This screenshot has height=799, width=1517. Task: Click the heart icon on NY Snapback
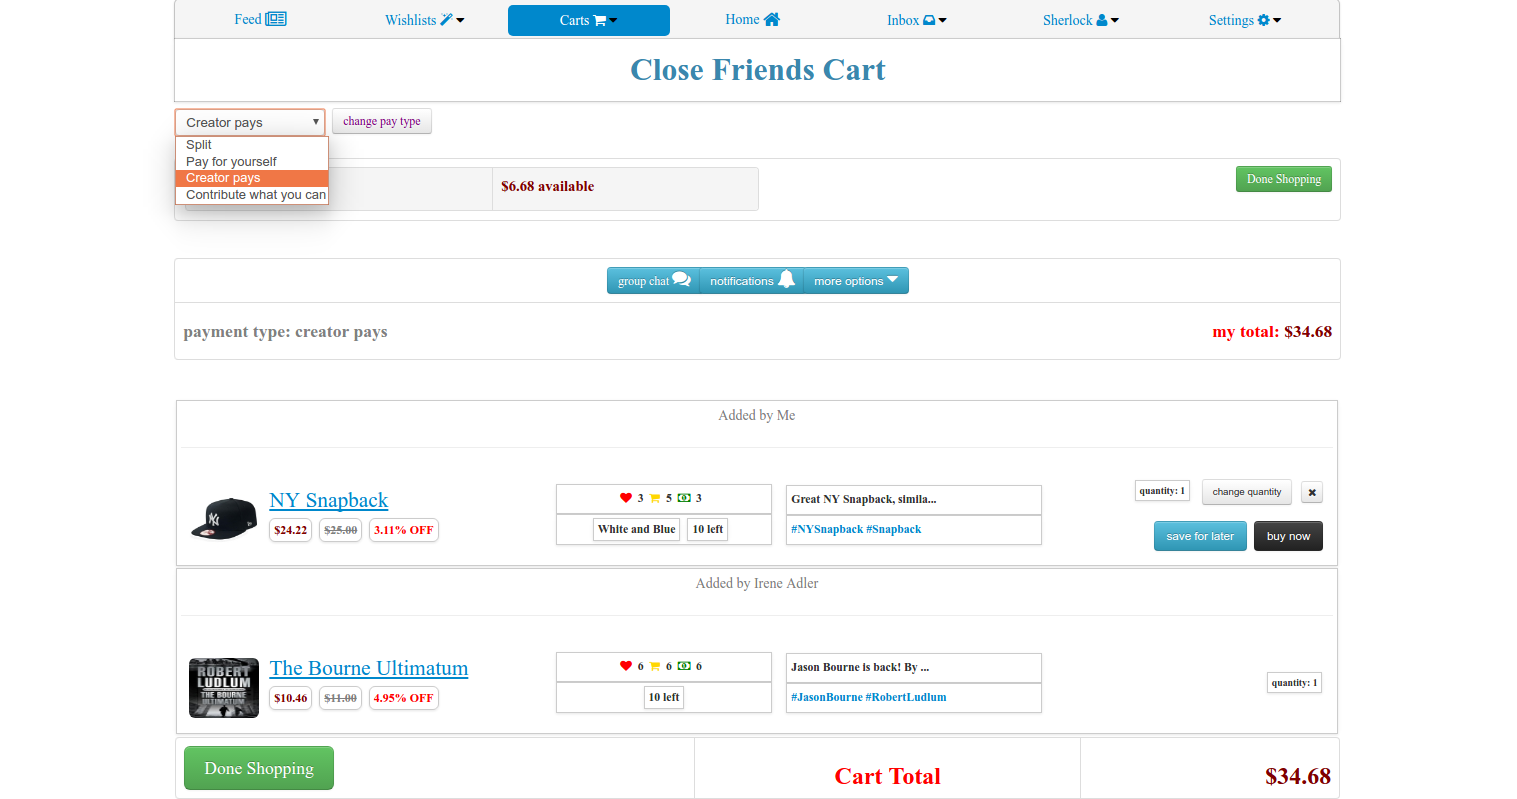click(x=625, y=498)
